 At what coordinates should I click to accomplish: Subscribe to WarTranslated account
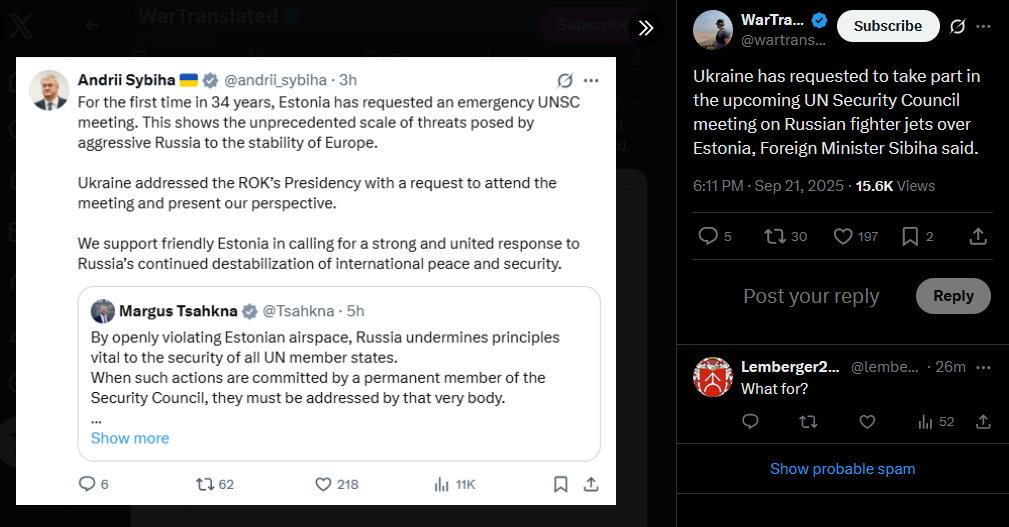(x=888, y=26)
